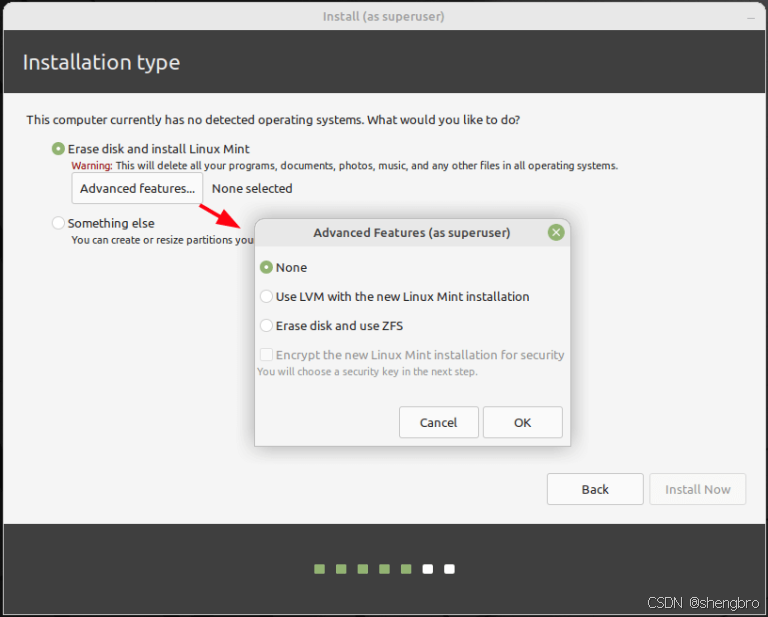Image resolution: width=768 pixels, height=617 pixels.
Task: Click the 'None selected' status label
Action: pyautogui.click(x=252, y=188)
